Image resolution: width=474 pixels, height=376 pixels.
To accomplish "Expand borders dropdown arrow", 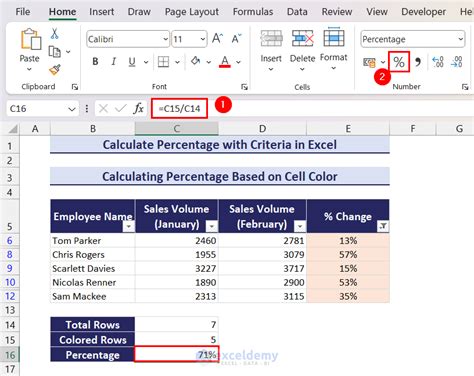I will [177, 62].
